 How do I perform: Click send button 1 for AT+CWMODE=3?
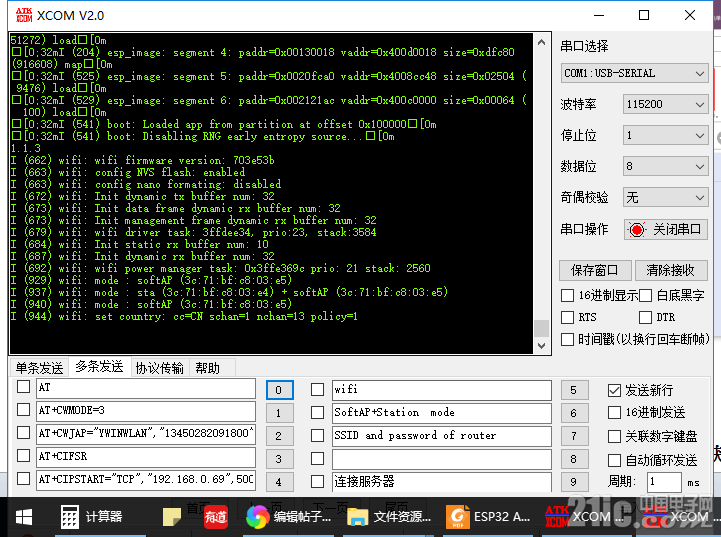279,413
